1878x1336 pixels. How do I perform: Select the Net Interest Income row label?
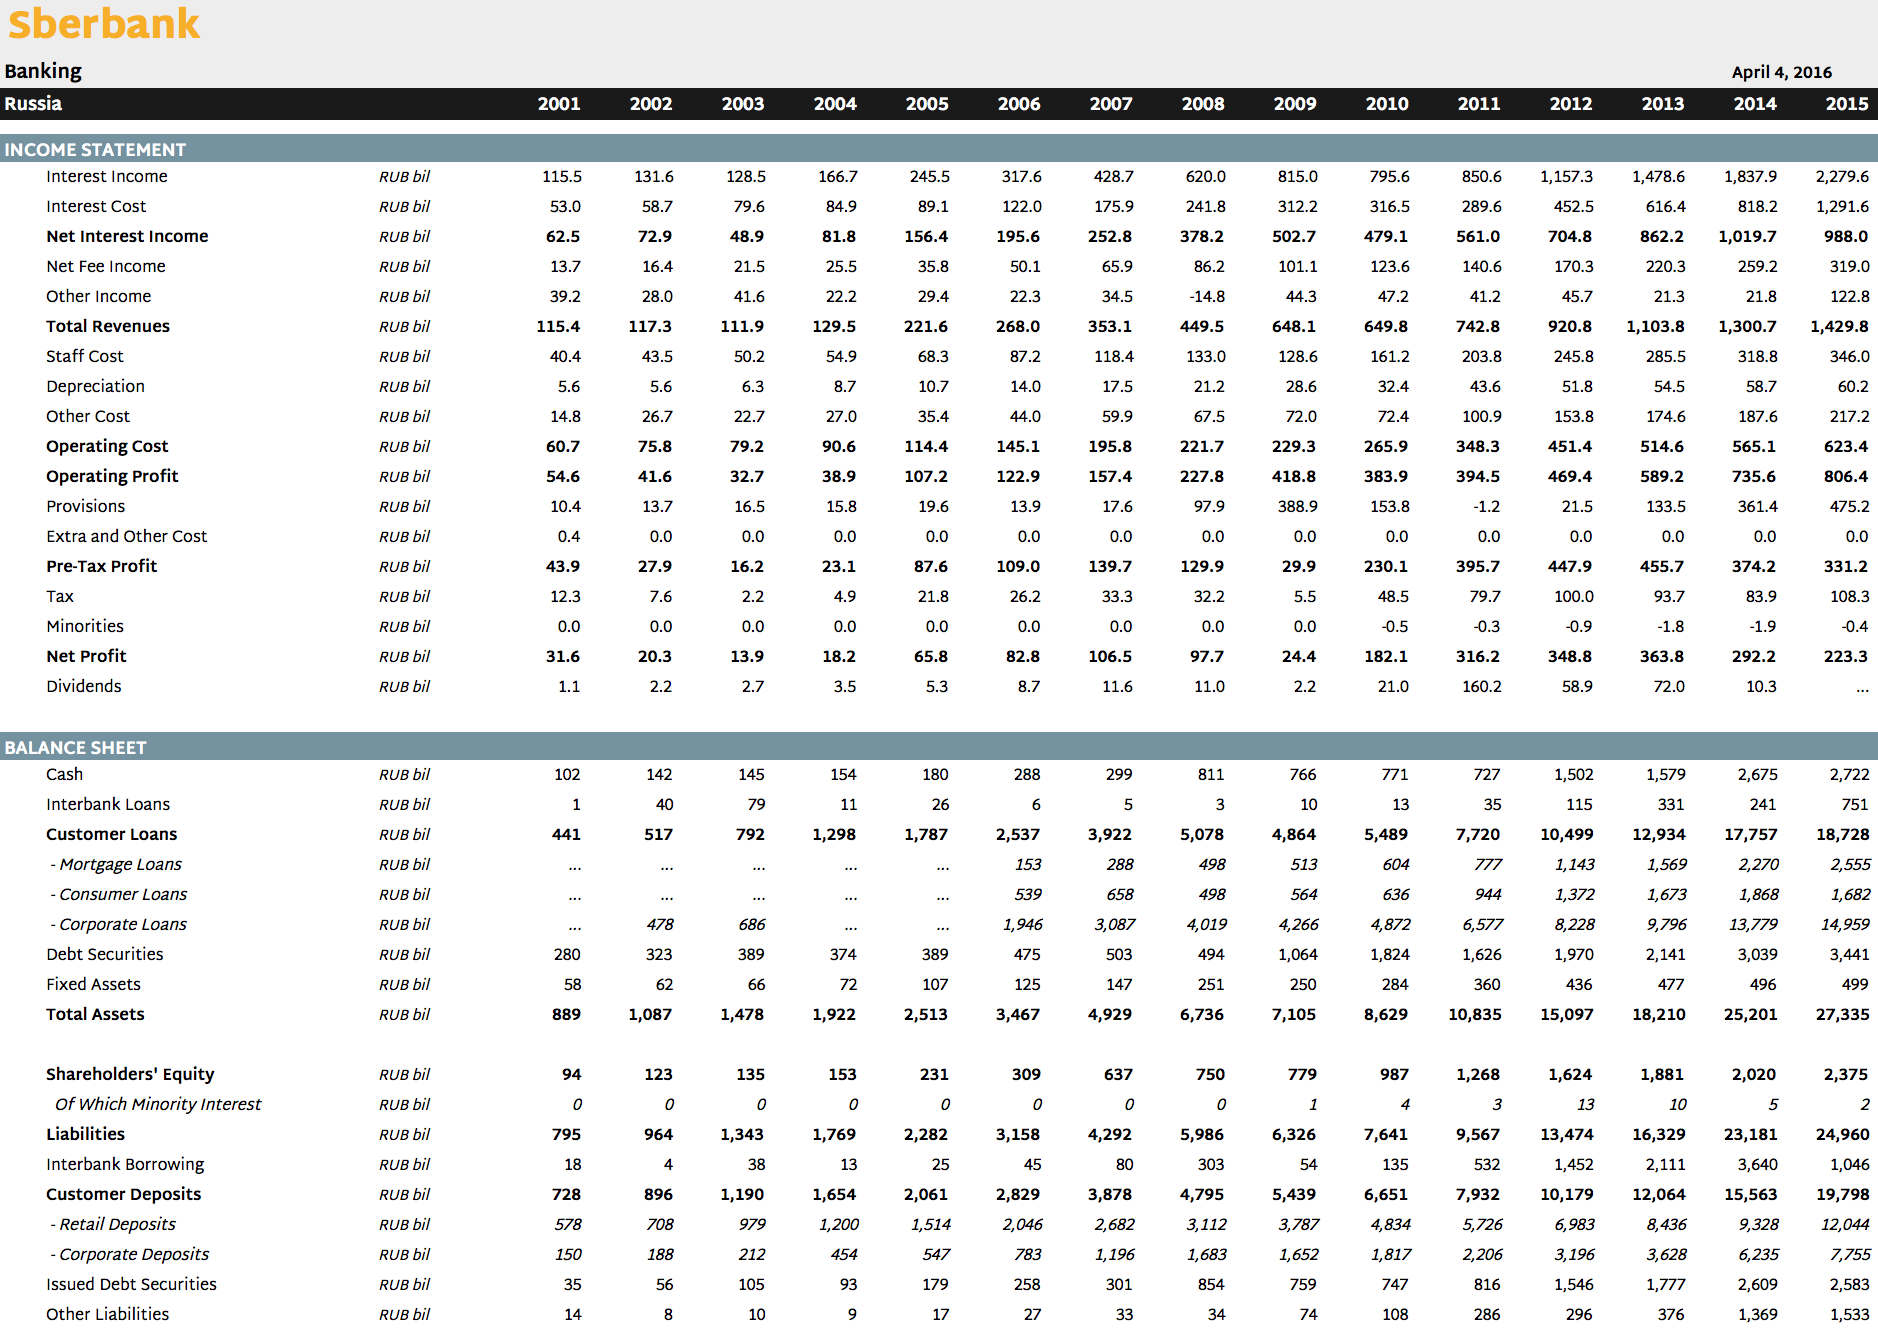click(127, 237)
